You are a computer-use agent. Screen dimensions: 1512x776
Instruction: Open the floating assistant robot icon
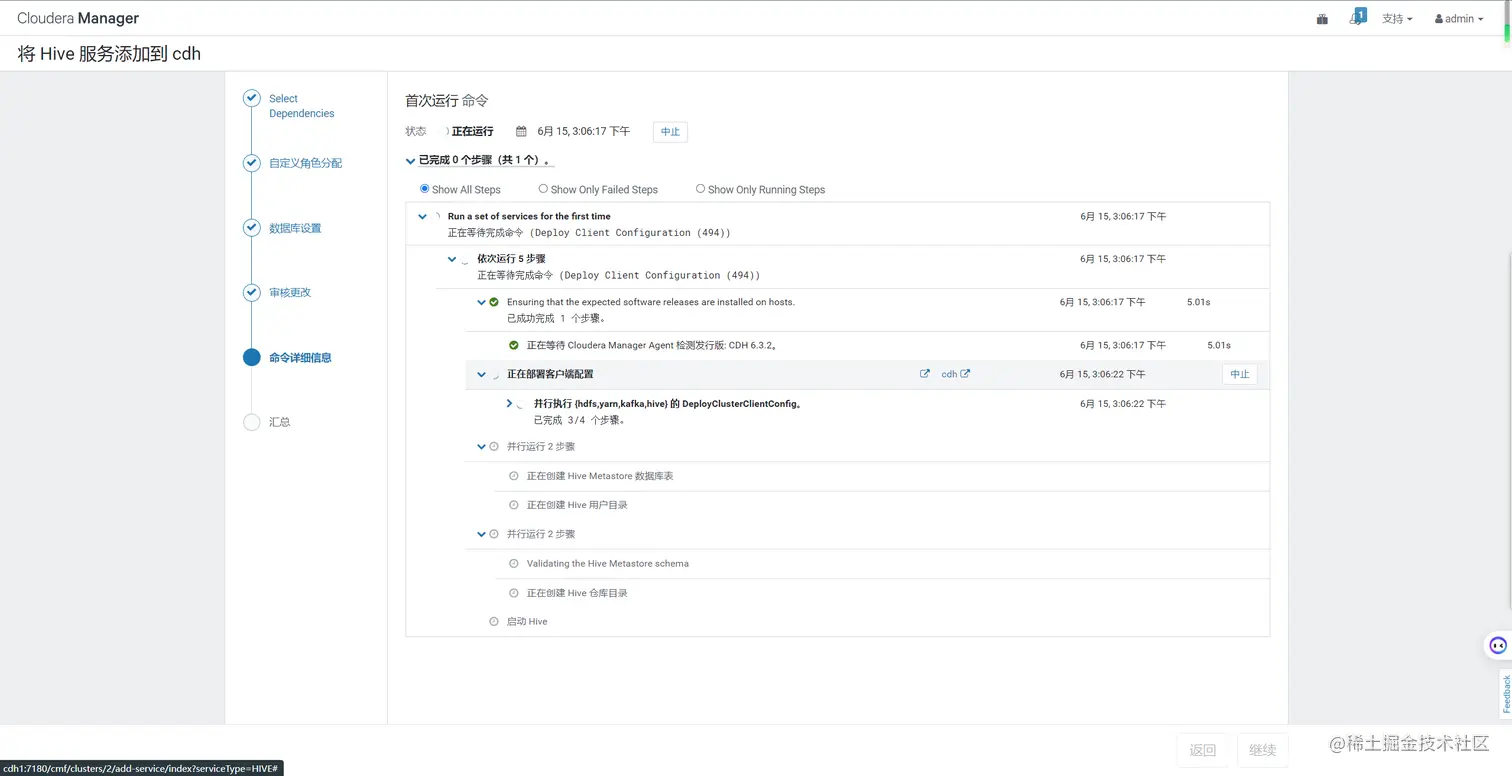1497,645
